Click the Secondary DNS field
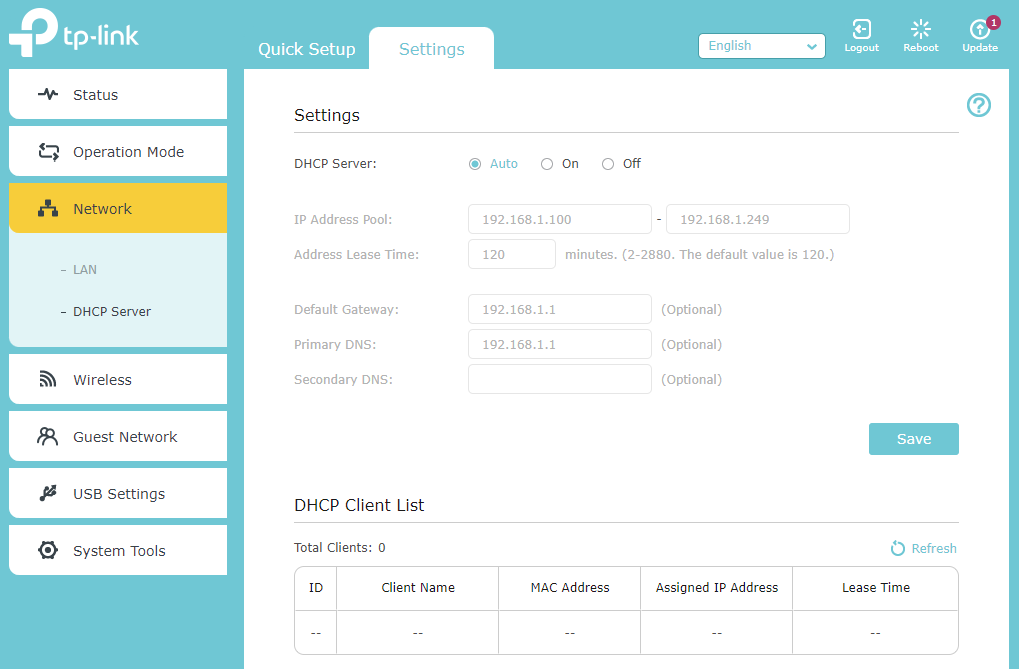1019x669 pixels. pyautogui.click(x=560, y=379)
